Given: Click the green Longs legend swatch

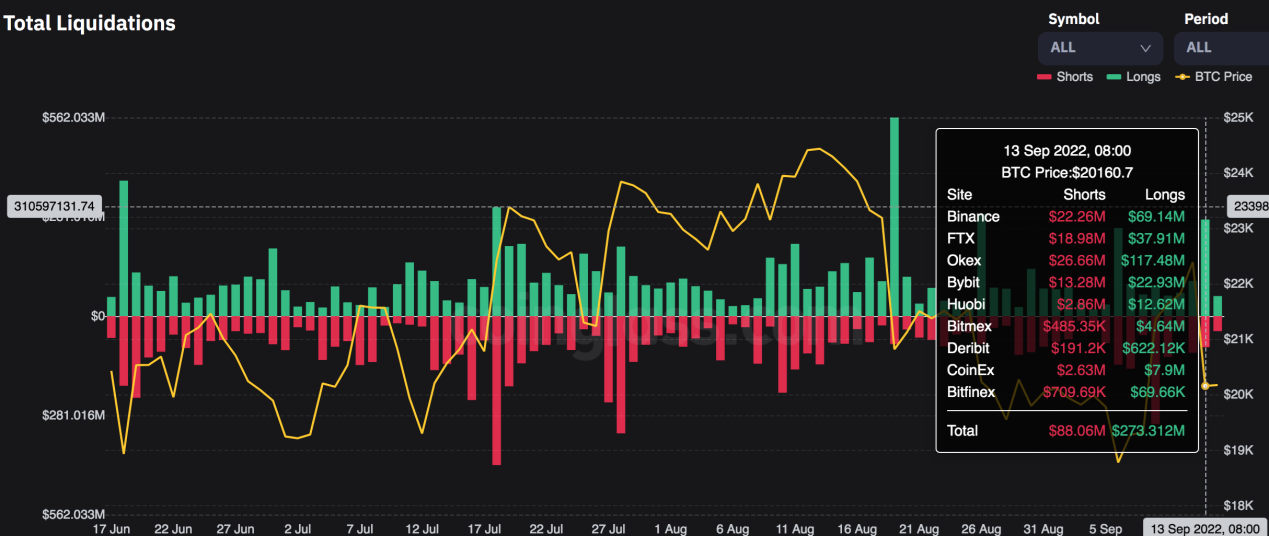Looking at the screenshot, I should coord(1113,77).
